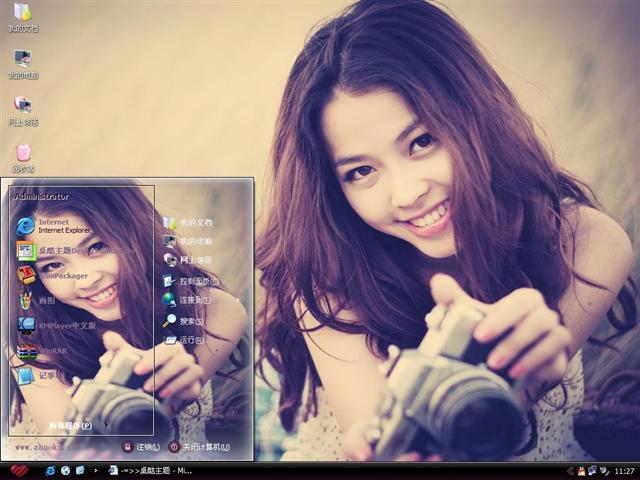Click the 注销(L) log off button
The height and width of the screenshot is (480, 640).
tap(141, 447)
